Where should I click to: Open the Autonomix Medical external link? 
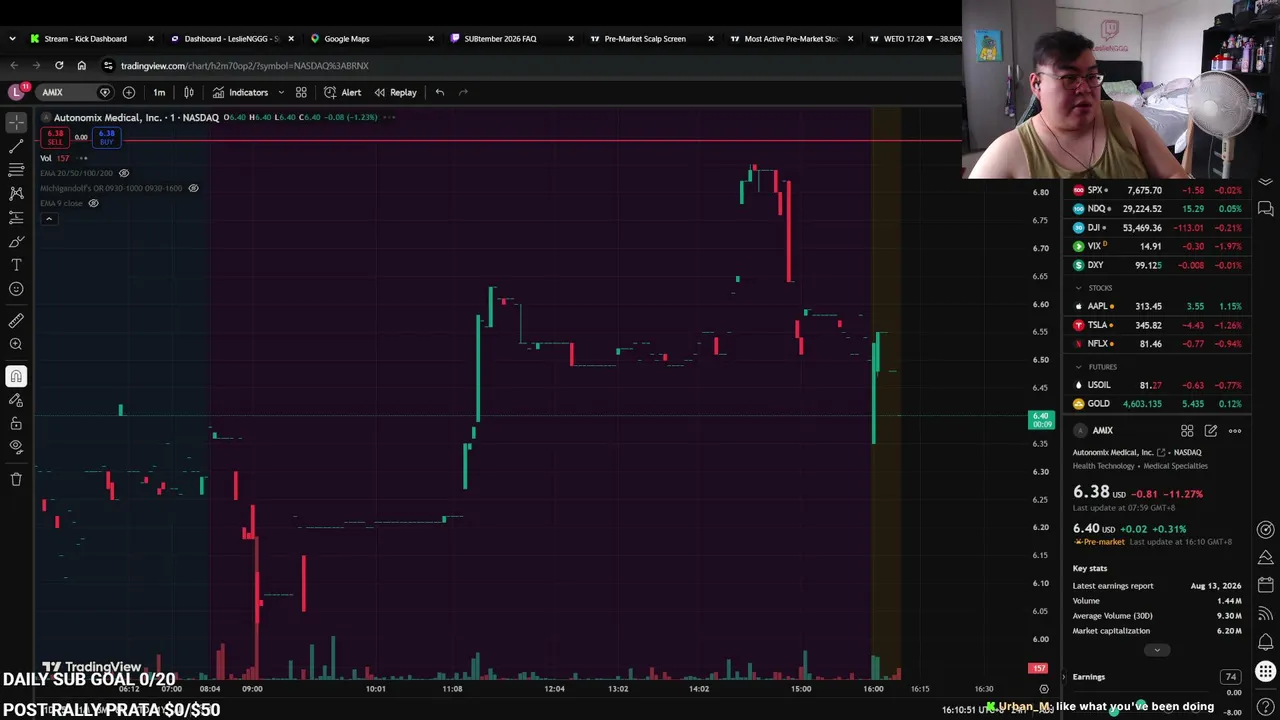point(1161,453)
